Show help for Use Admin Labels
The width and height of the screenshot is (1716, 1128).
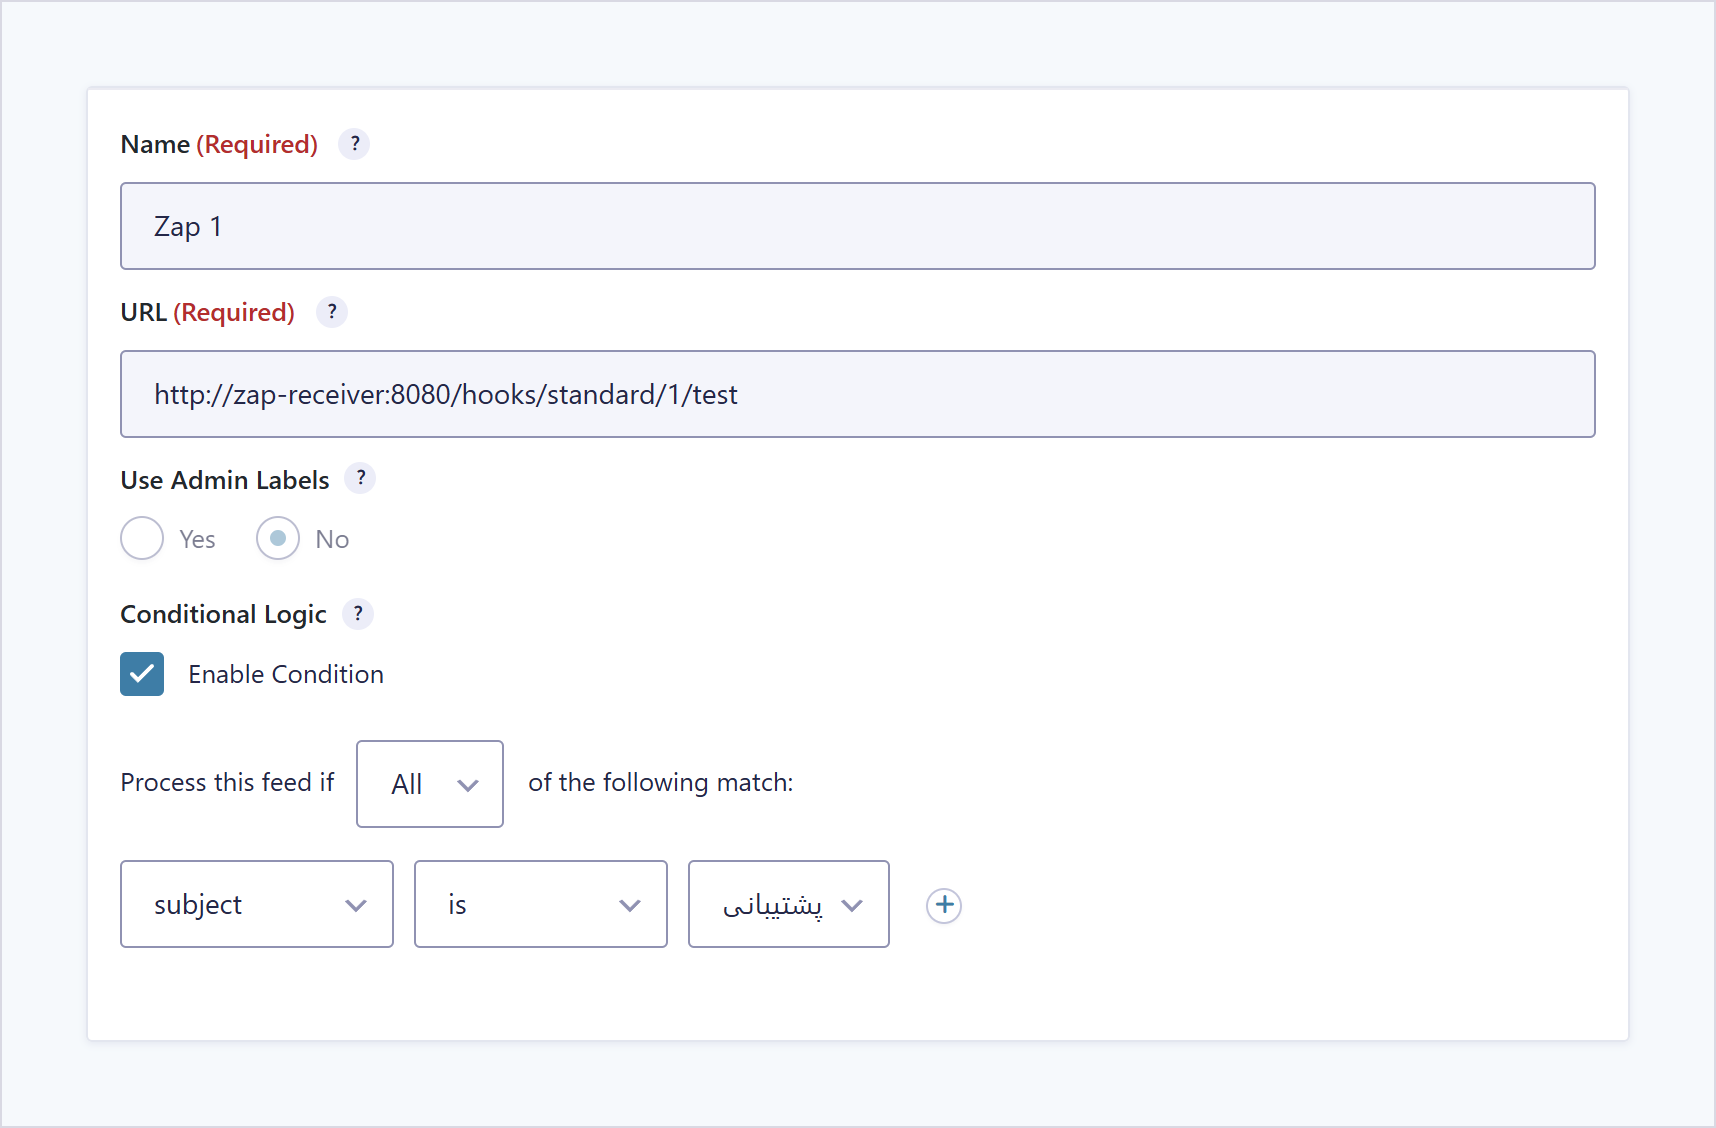360,478
